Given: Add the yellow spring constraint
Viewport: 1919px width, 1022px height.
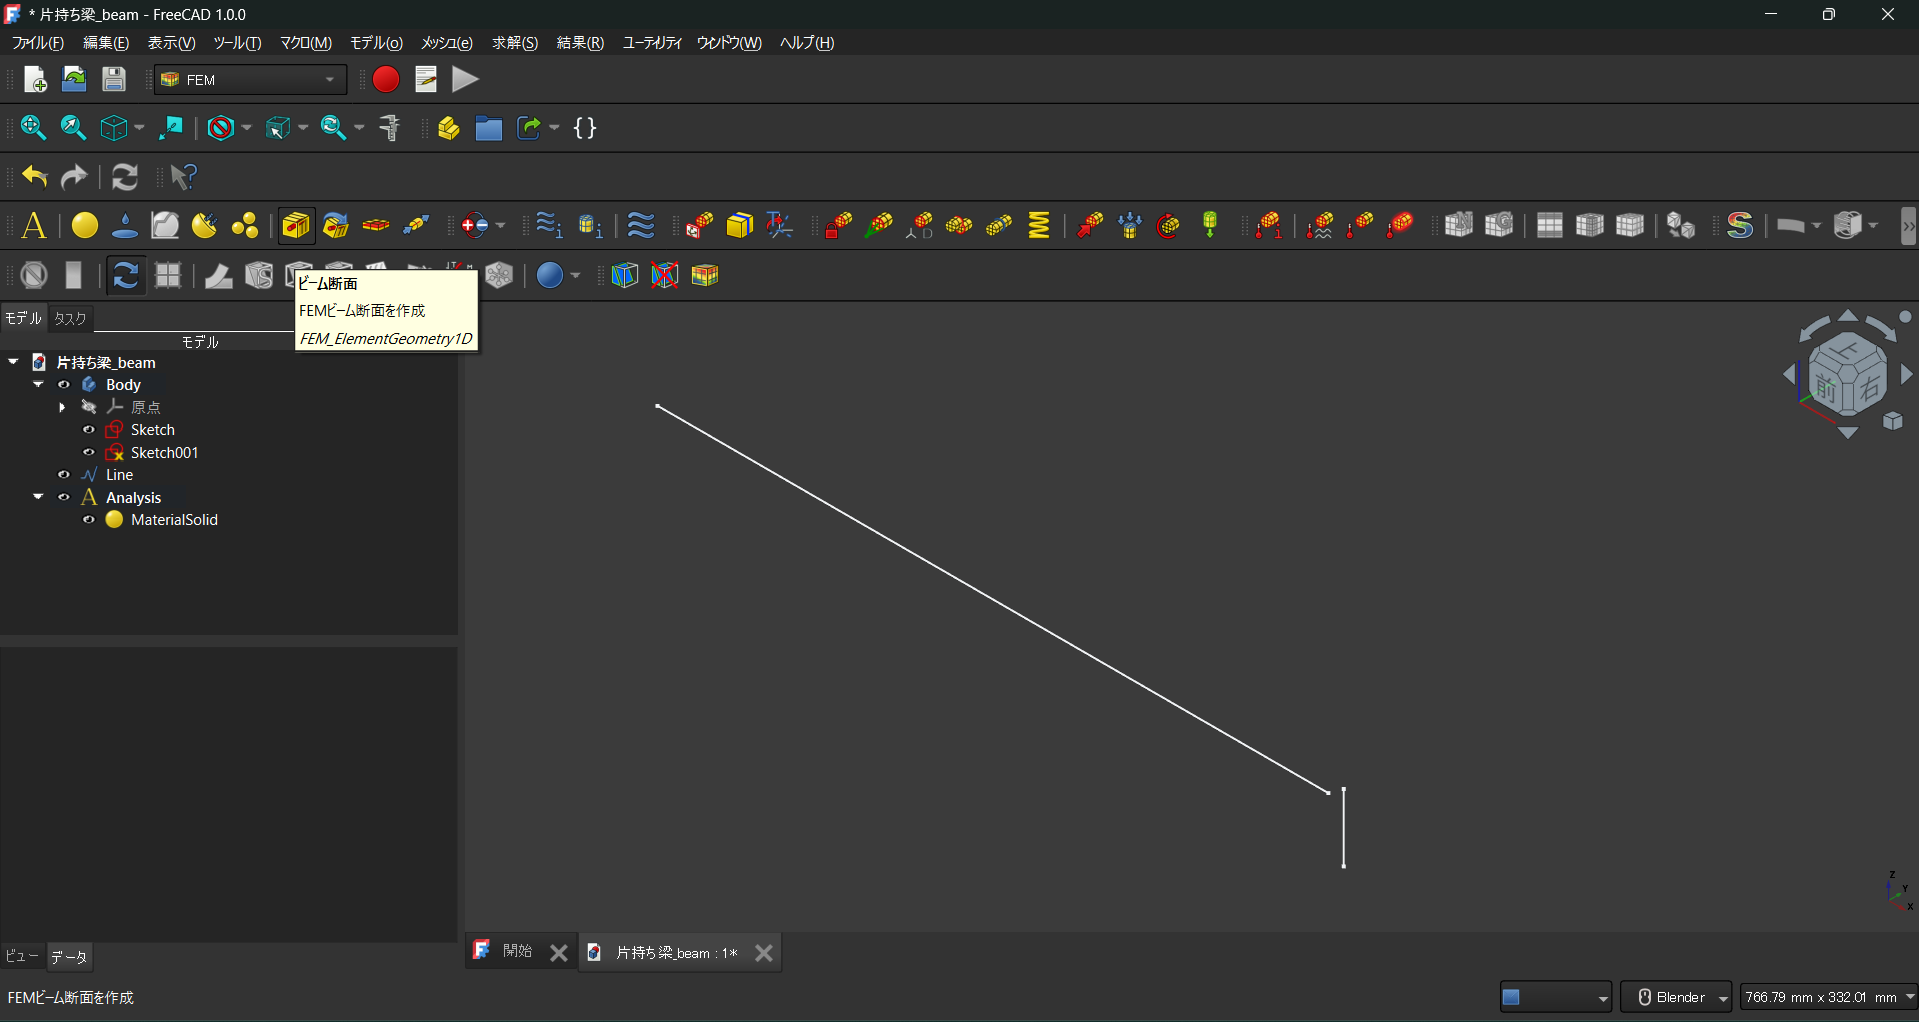Looking at the screenshot, I should point(1040,226).
